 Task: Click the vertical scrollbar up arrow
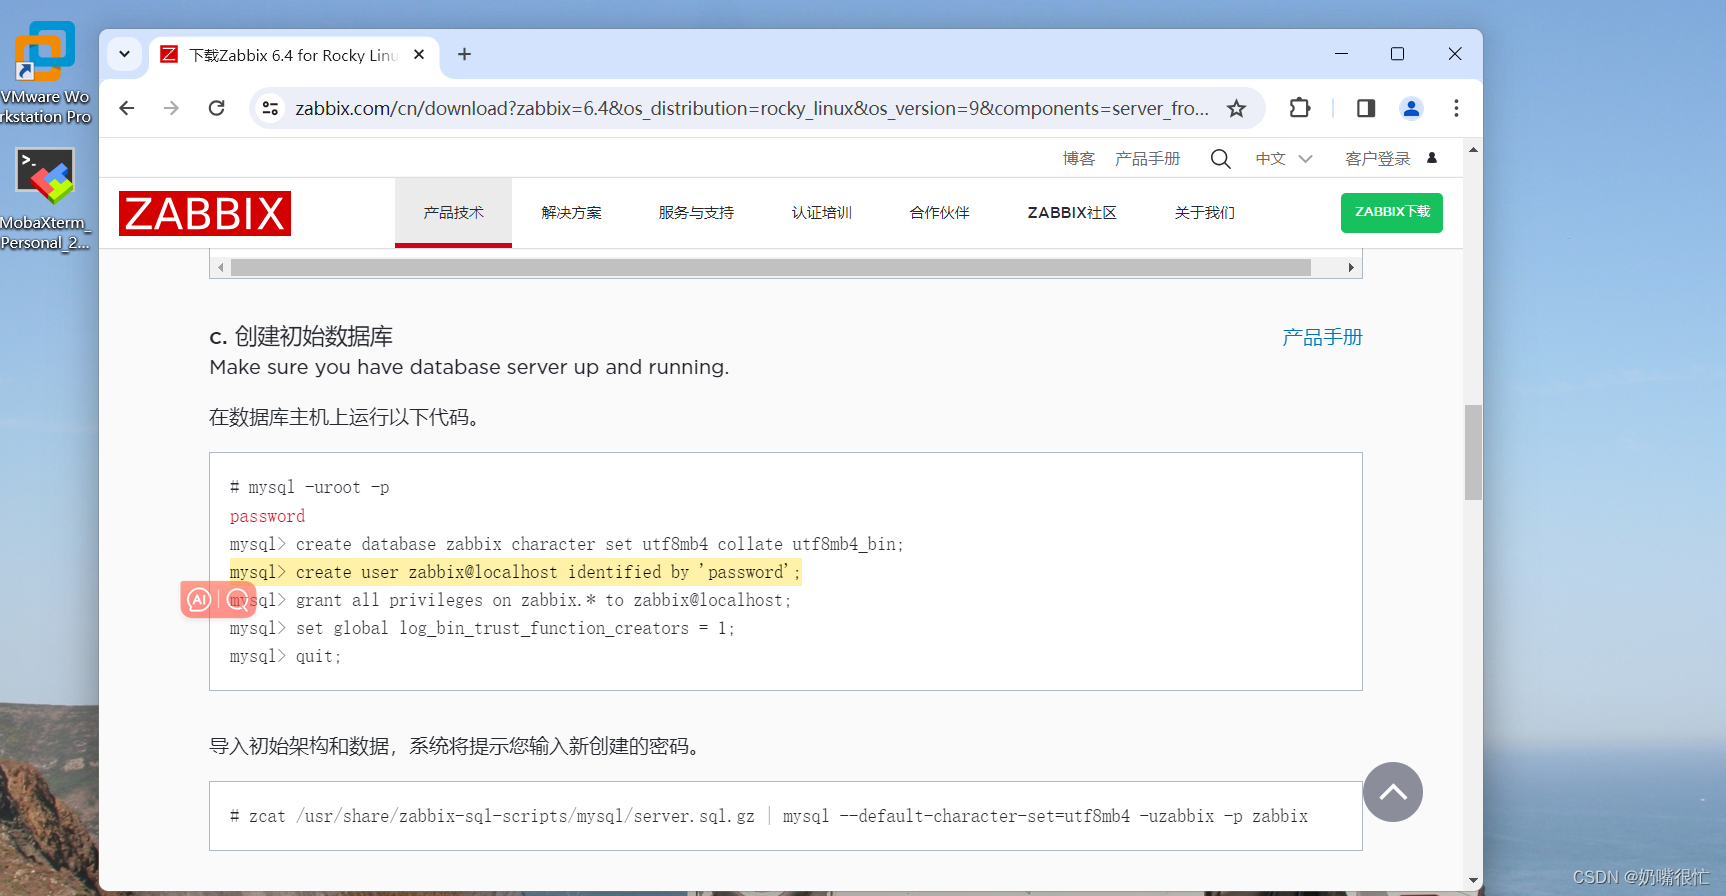point(1473,150)
